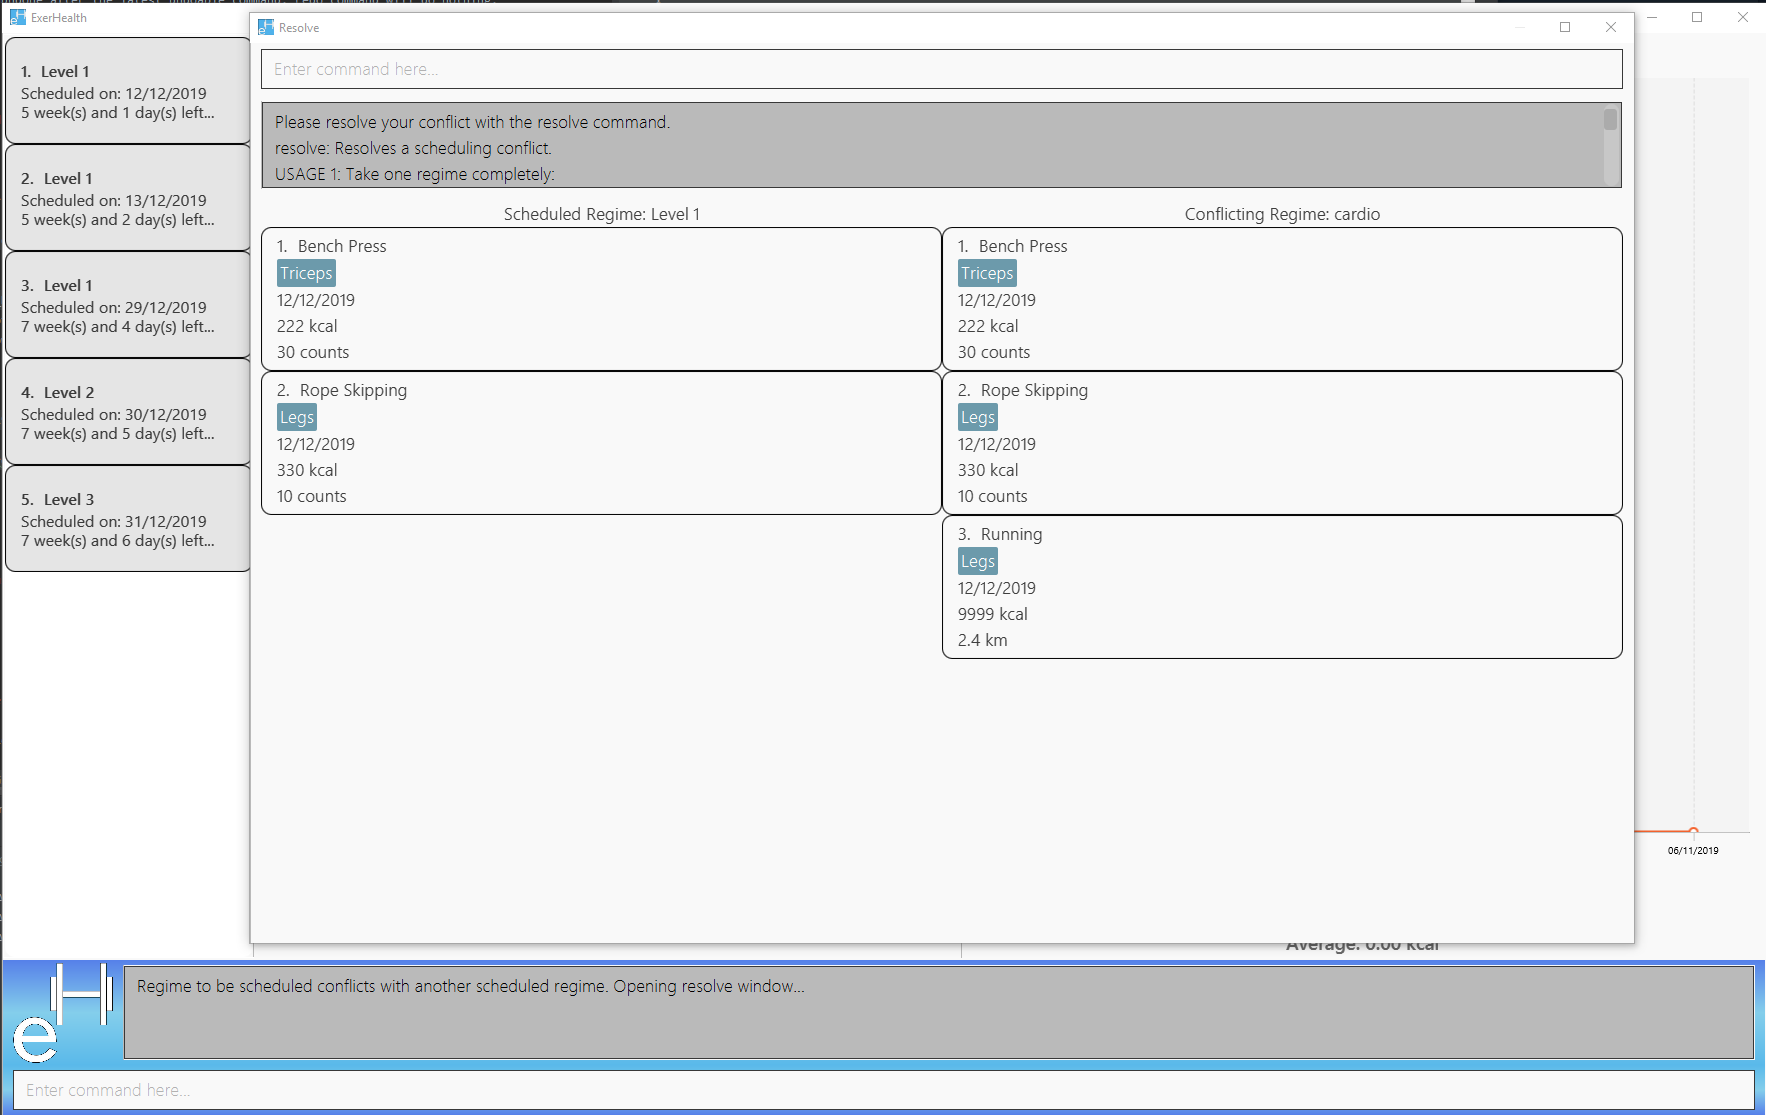
Task: Click the Resolve window title icon
Action: coord(266,27)
